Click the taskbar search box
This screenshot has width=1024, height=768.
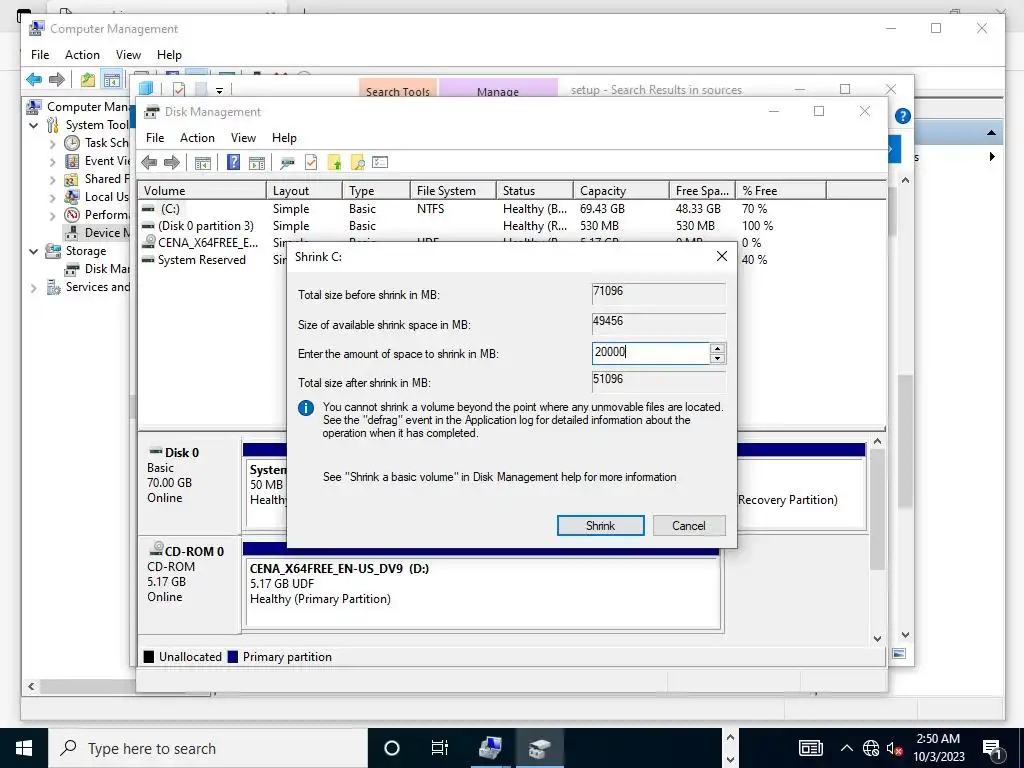coord(208,748)
